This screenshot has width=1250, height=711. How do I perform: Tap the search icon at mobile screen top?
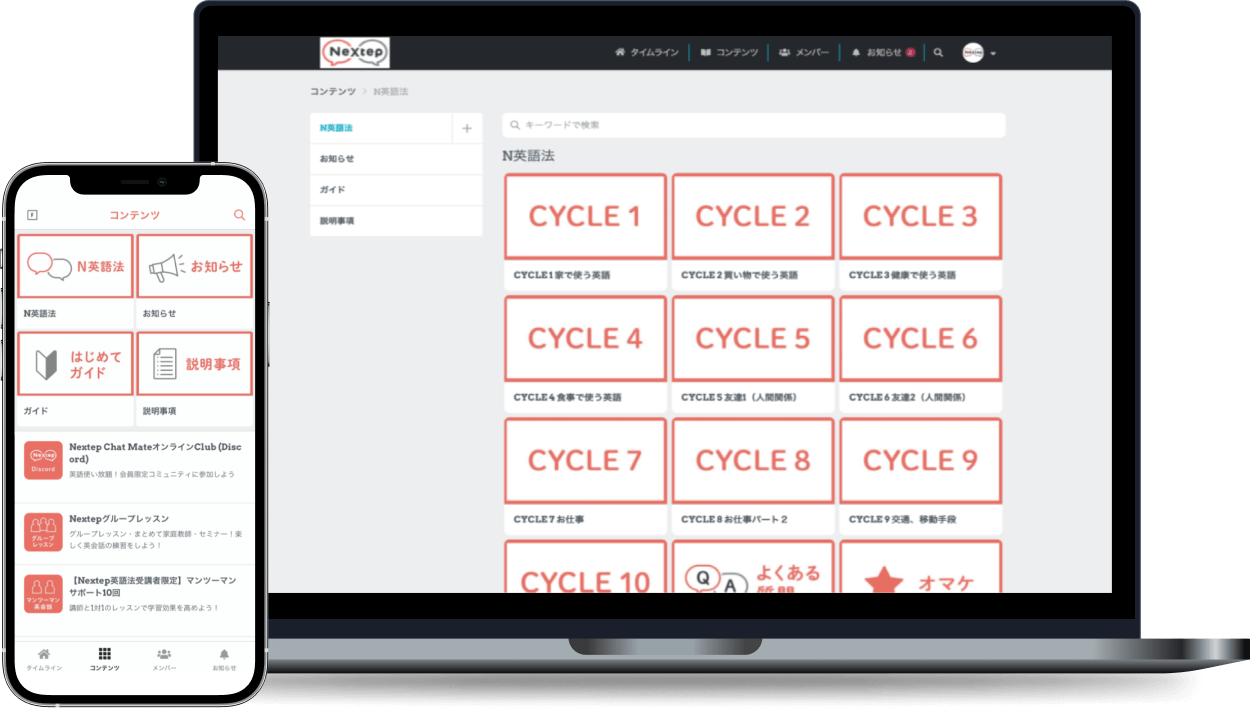click(x=239, y=214)
